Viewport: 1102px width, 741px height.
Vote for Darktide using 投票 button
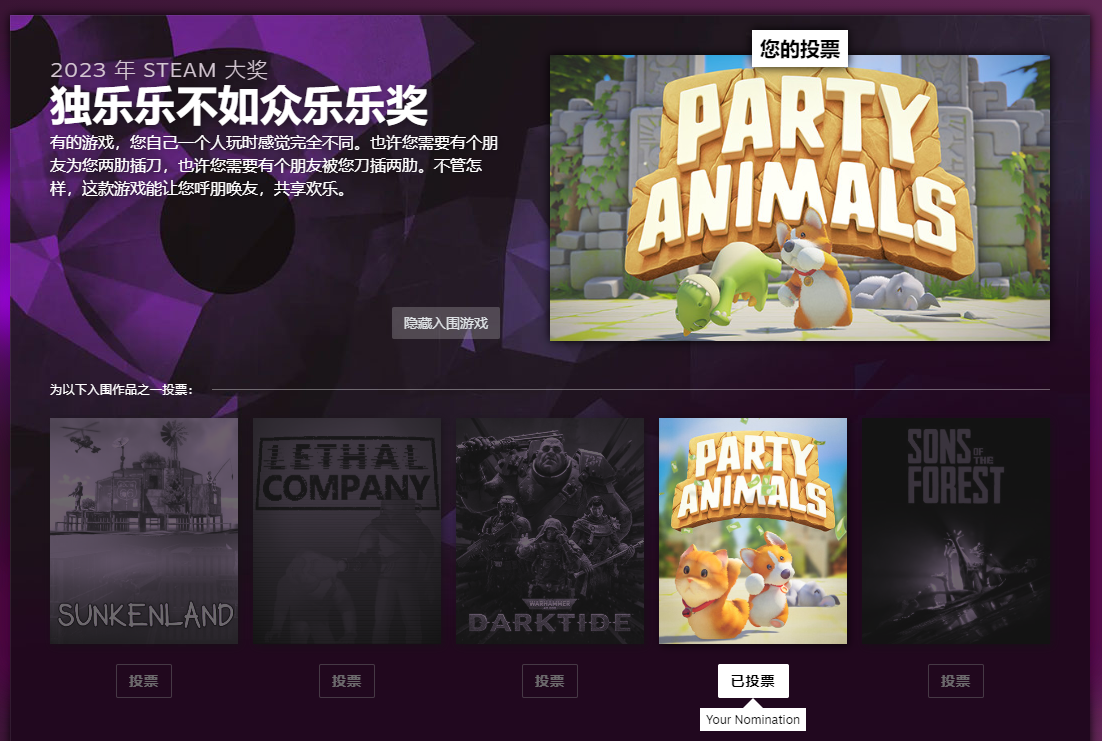[x=550, y=681]
